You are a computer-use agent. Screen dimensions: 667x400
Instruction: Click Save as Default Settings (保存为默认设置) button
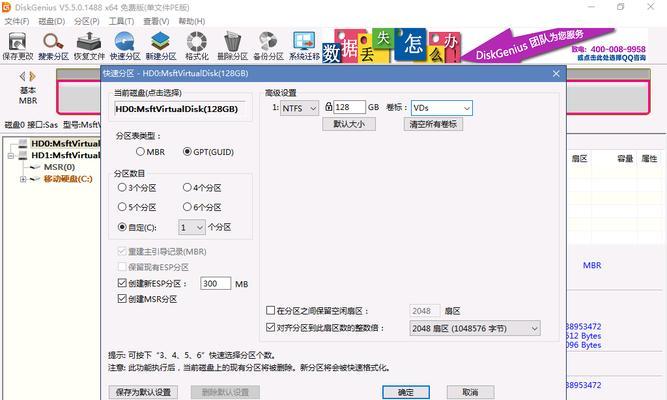[143, 392]
